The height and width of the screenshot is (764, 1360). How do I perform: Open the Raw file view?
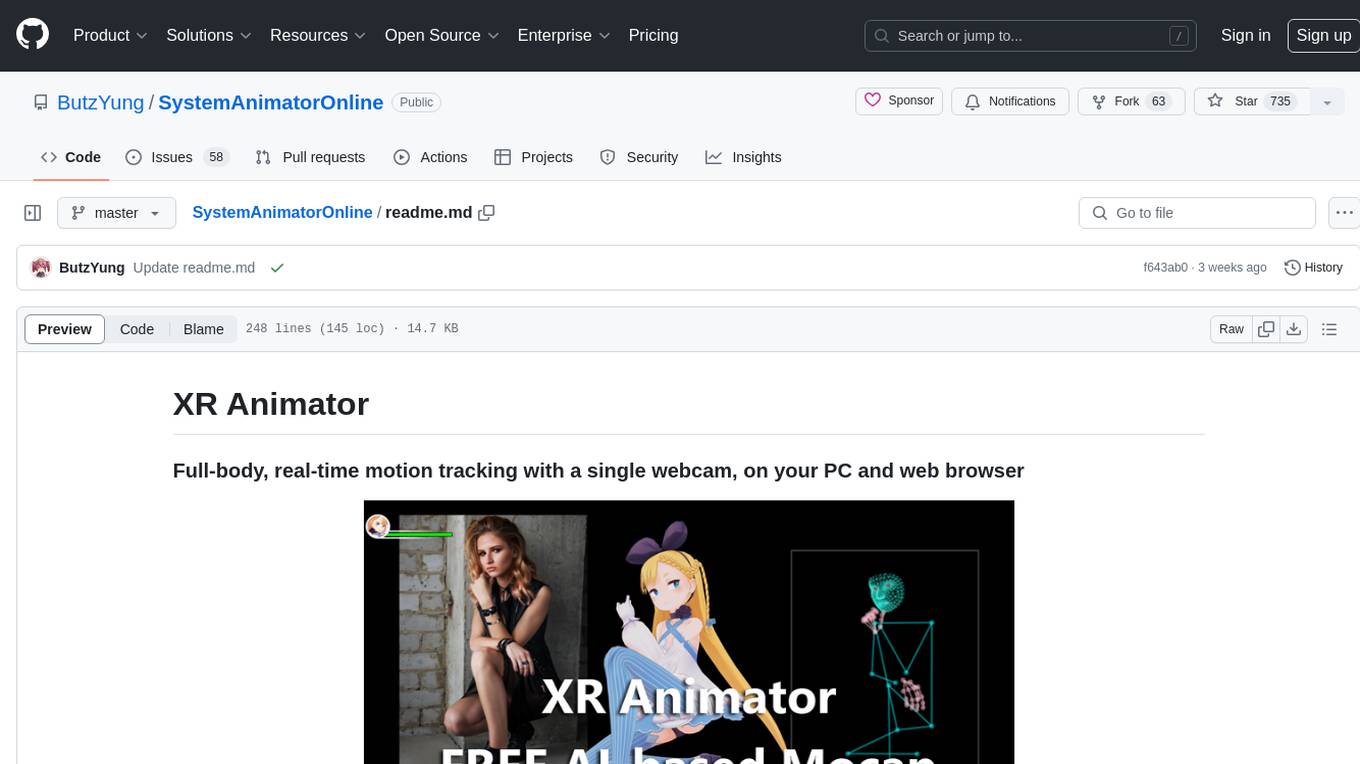1231,329
